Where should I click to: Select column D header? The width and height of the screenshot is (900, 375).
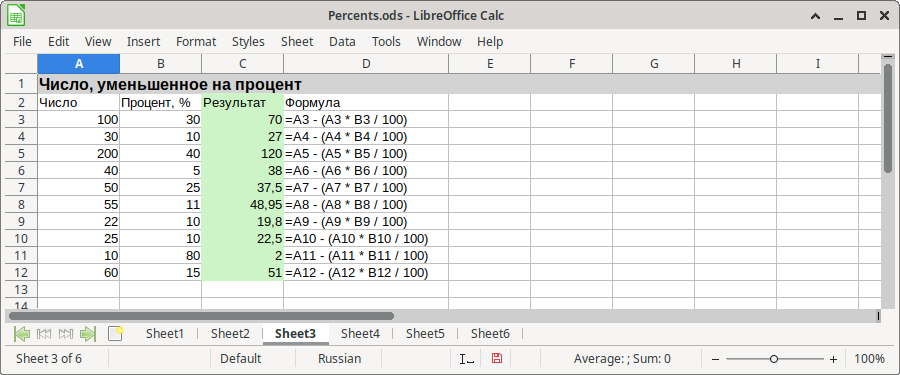[x=366, y=64]
